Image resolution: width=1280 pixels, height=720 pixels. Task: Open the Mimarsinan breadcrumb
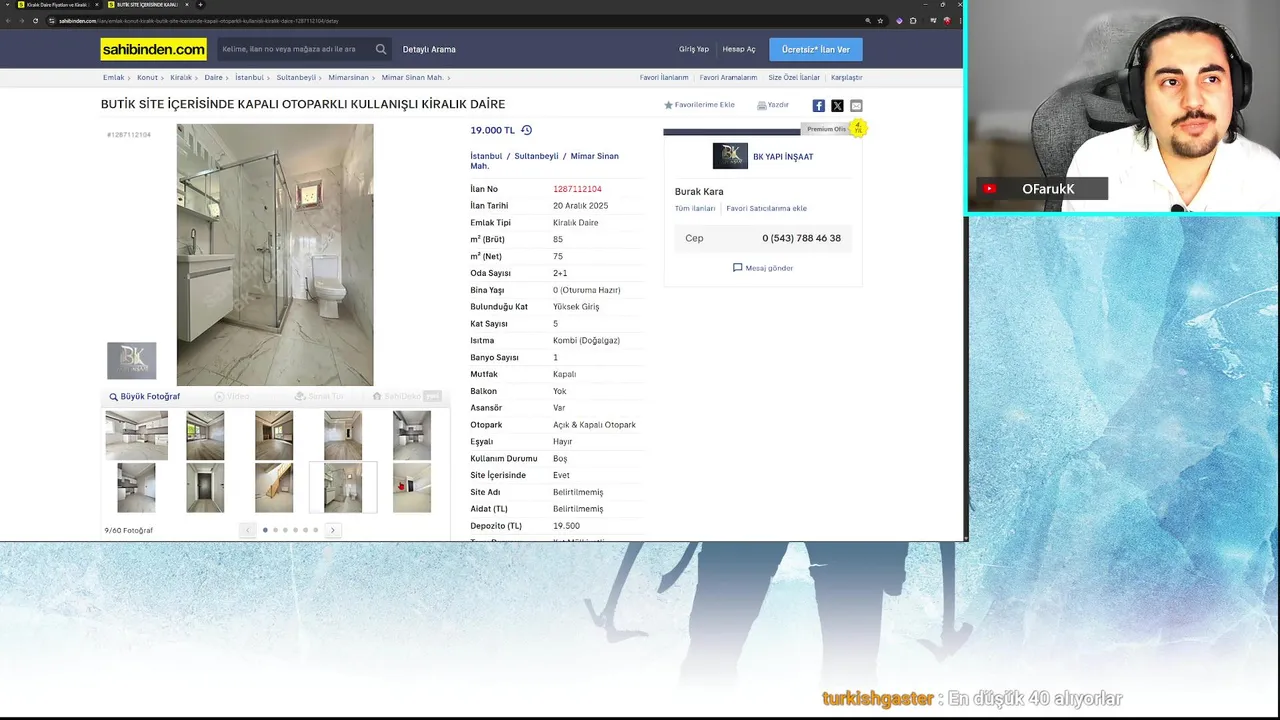(x=349, y=77)
